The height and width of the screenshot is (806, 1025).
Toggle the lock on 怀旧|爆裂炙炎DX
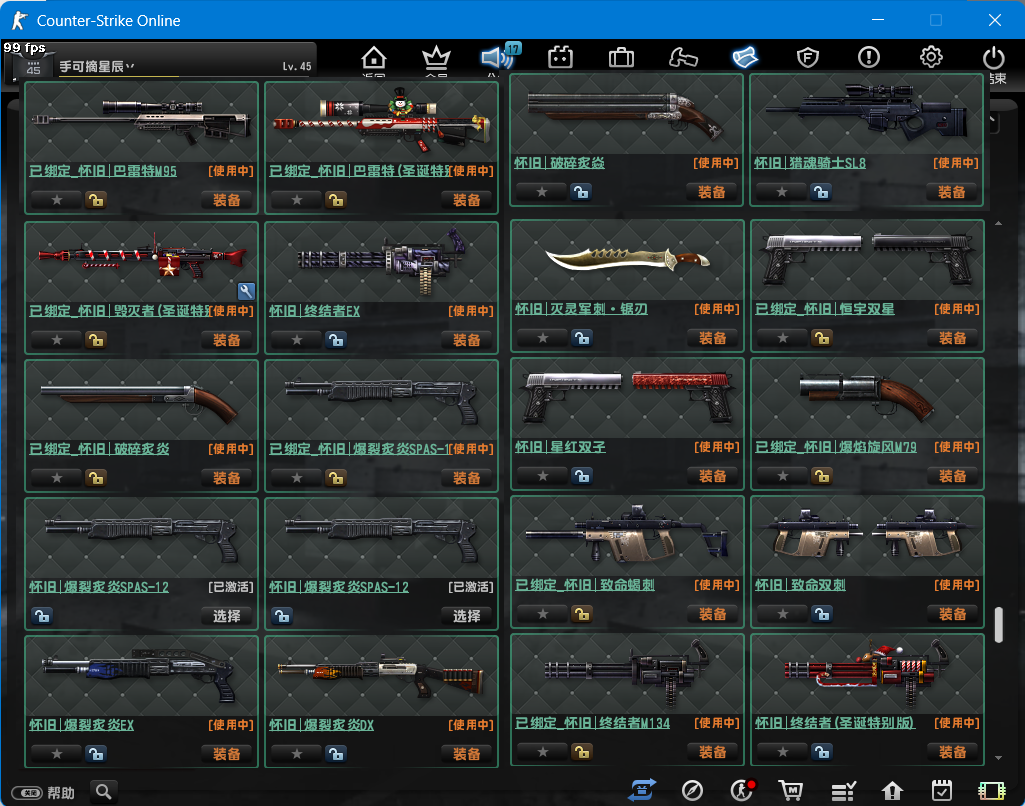click(x=336, y=754)
